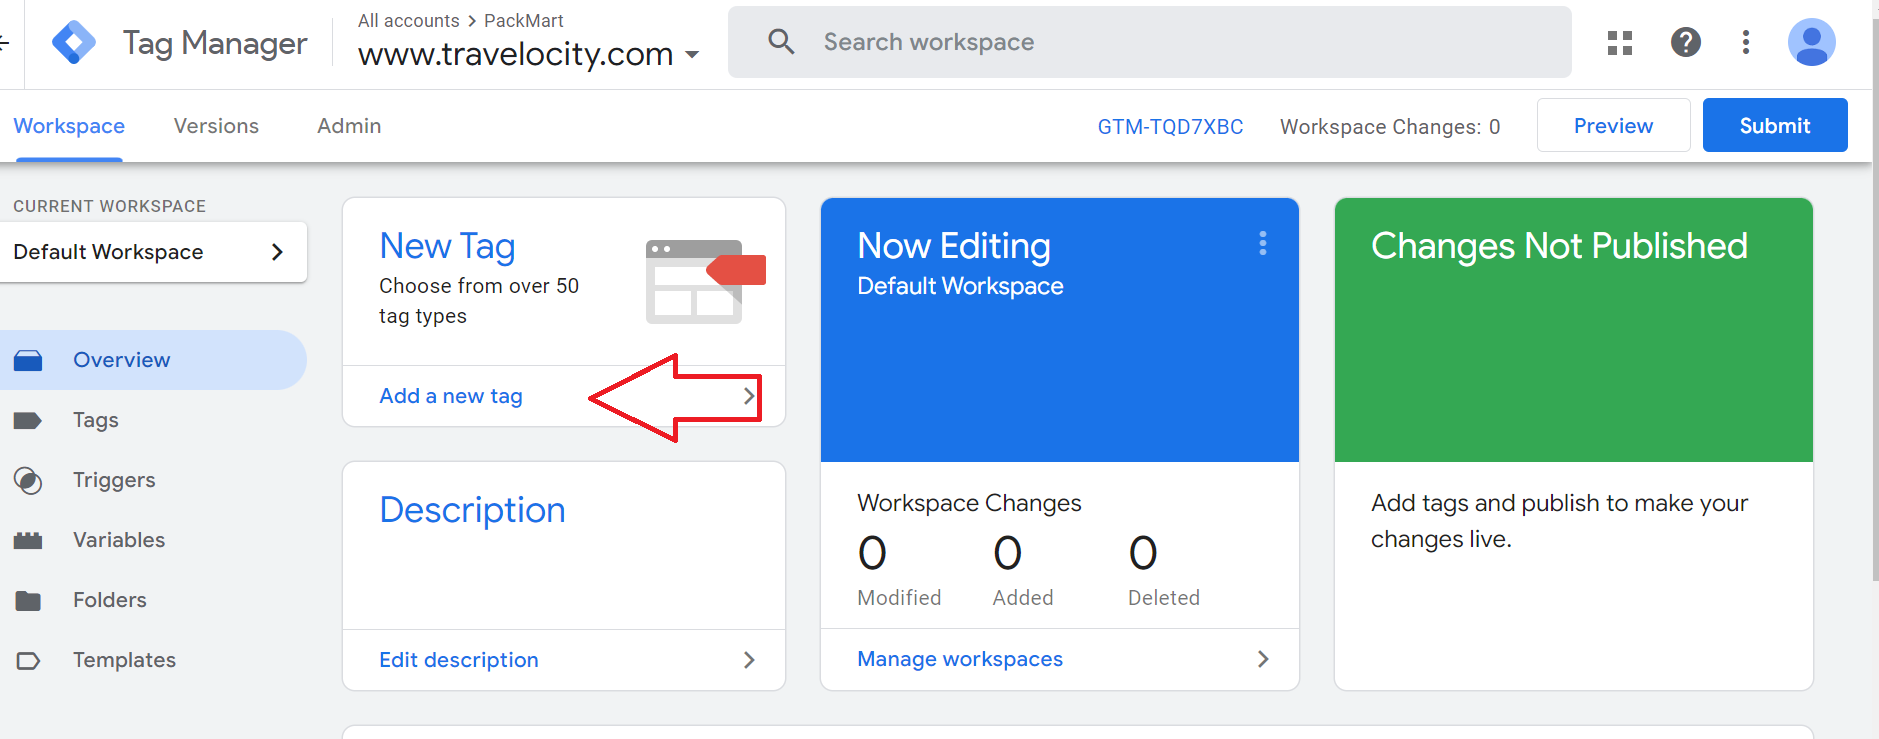Click the Overview sidebar icon
The image size is (1879, 739).
point(28,360)
